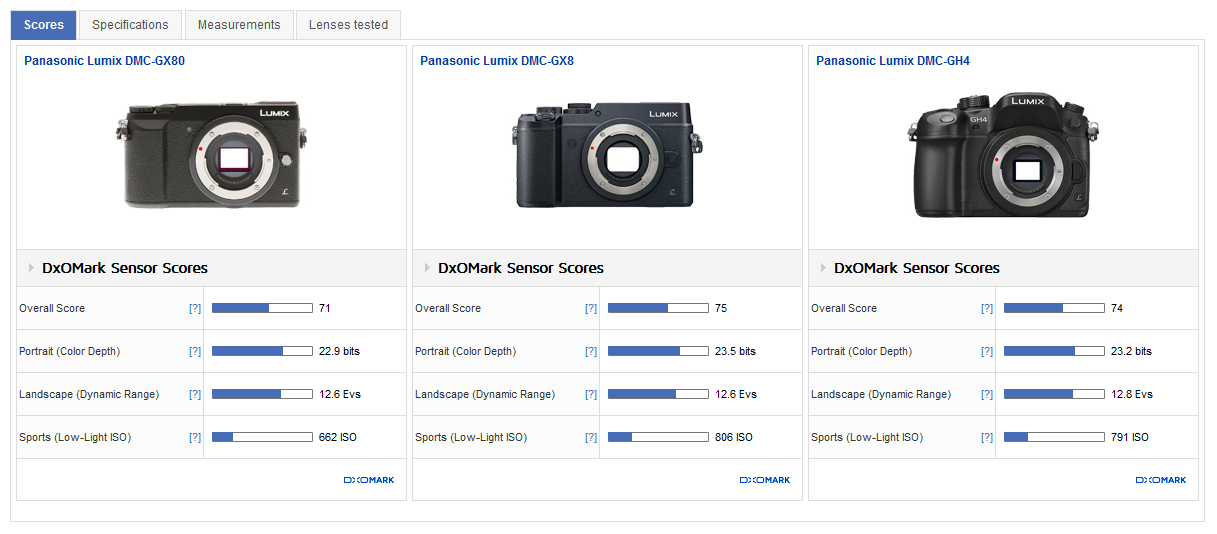Show help for GH4 Sports Low-Light ISO

987,438
